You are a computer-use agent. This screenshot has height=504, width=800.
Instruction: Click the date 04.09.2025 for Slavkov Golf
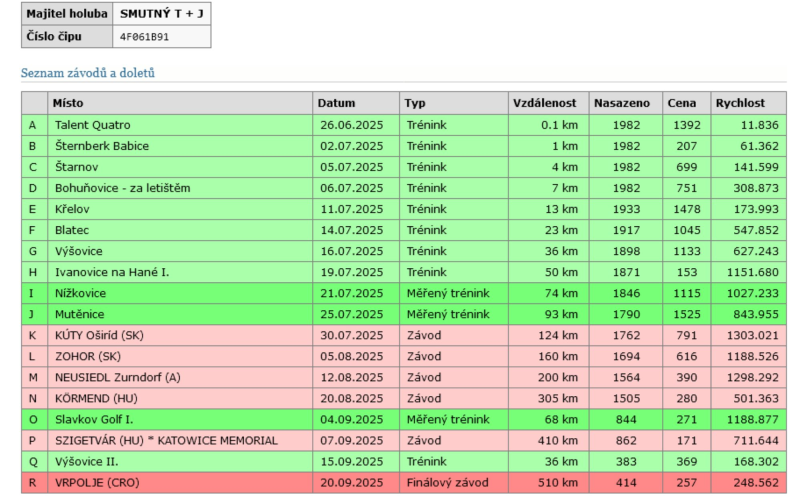351,419
